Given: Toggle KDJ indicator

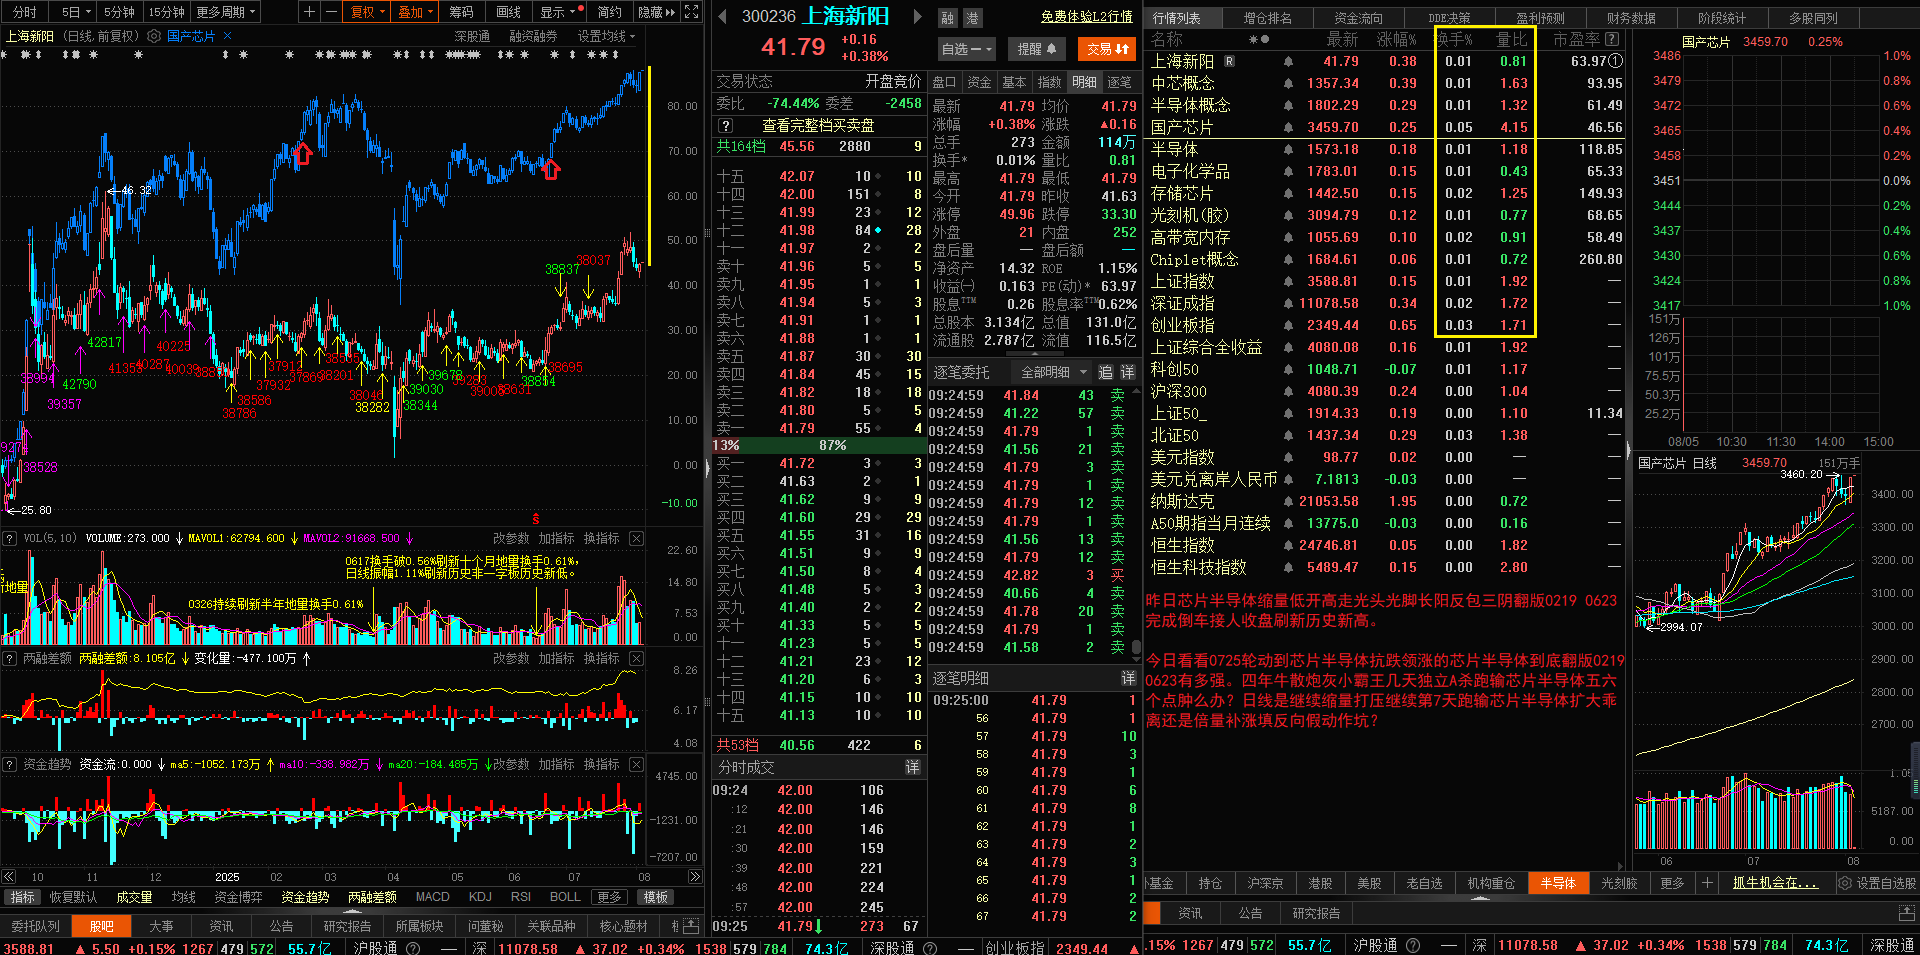Looking at the screenshot, I should click(480, 897).
